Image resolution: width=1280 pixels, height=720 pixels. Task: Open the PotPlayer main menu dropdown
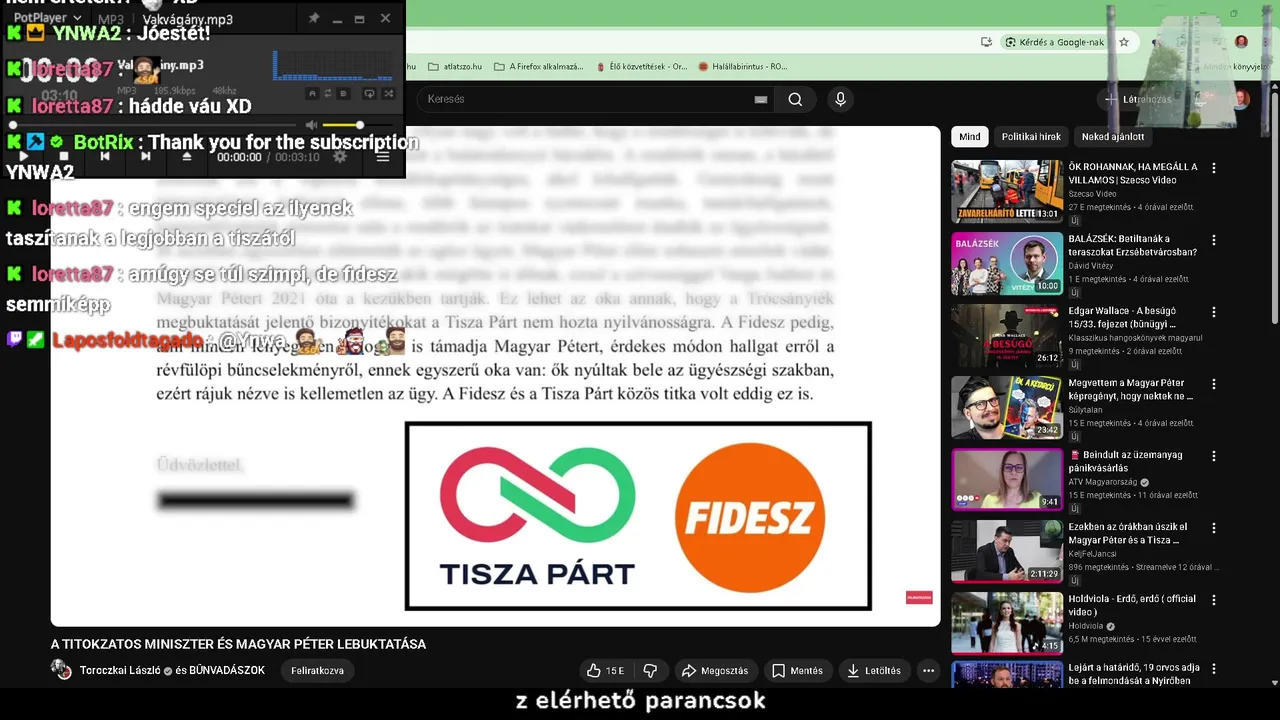[x=49, y=18]
